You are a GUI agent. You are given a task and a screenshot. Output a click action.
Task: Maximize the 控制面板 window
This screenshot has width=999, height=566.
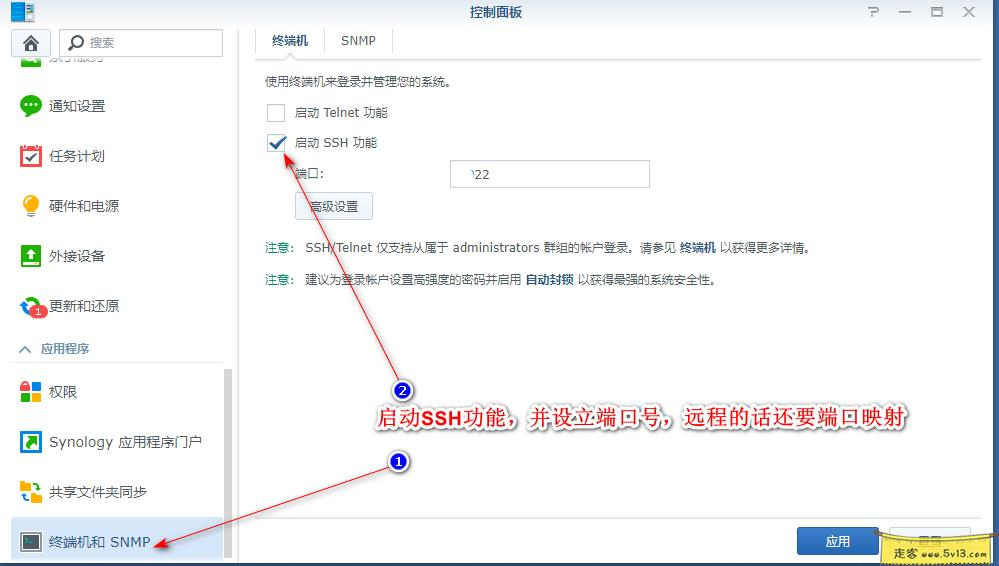click(937, 11)
